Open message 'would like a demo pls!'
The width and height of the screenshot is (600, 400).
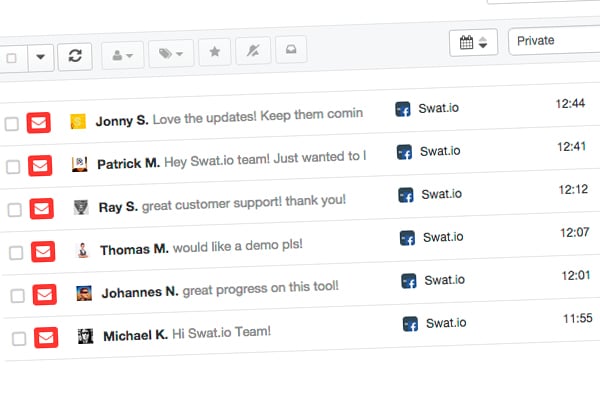click(238, 246)
